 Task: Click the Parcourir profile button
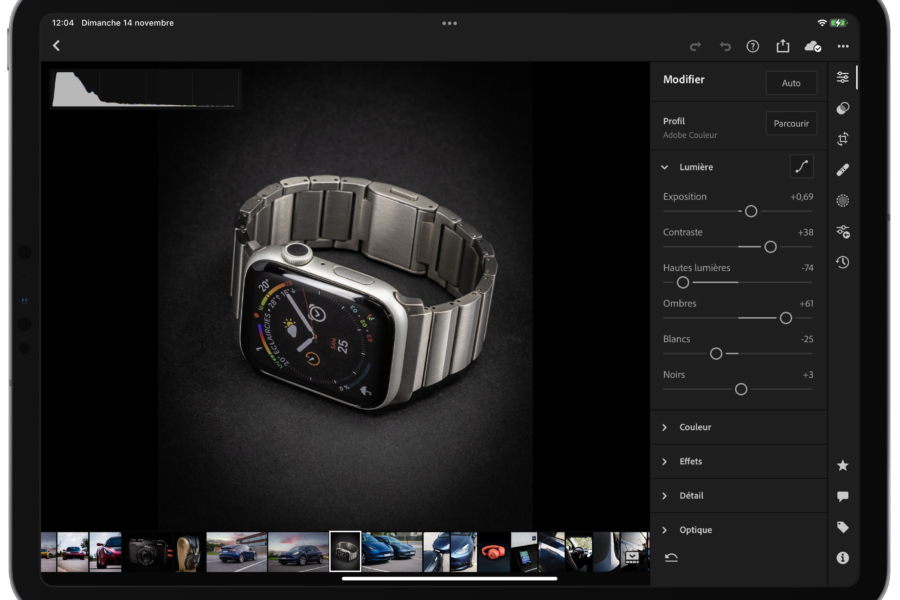click(x=791, y=123)
